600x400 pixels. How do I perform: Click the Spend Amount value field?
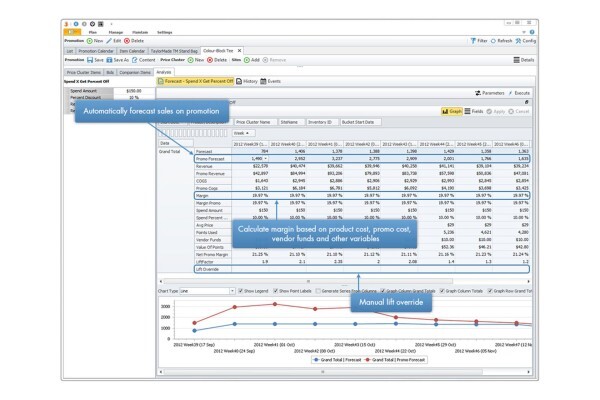pyautogui.click(x=134, y=91)
